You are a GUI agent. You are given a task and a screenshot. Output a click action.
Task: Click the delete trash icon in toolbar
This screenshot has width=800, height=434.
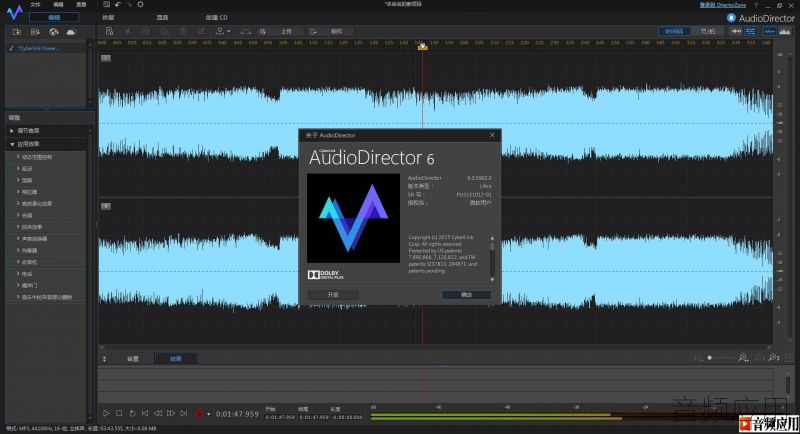[x=183, y=32]
